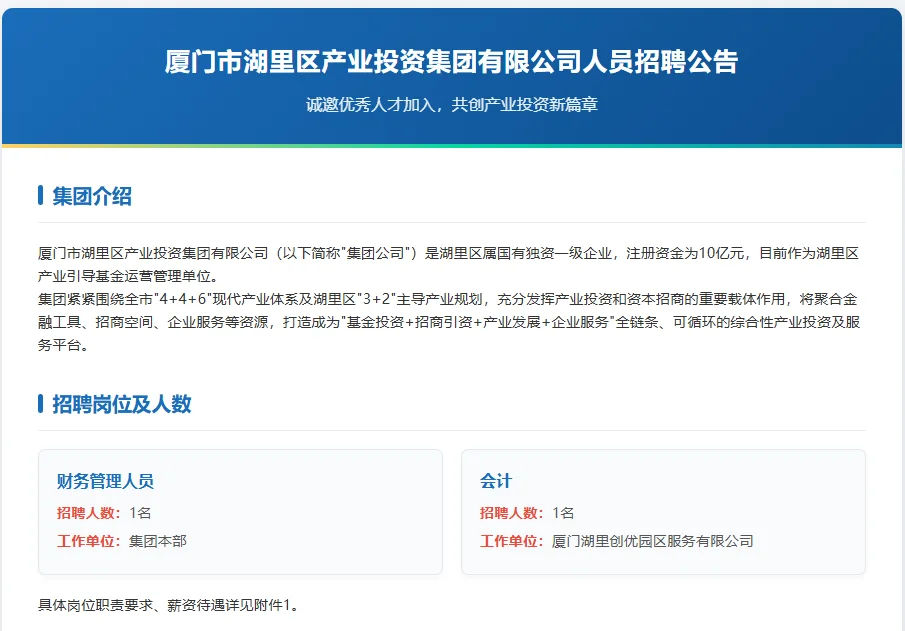This screenshot has height=631, width=905.
Task: Click 工作单位 label in the 会计 card
Action: 511,541
